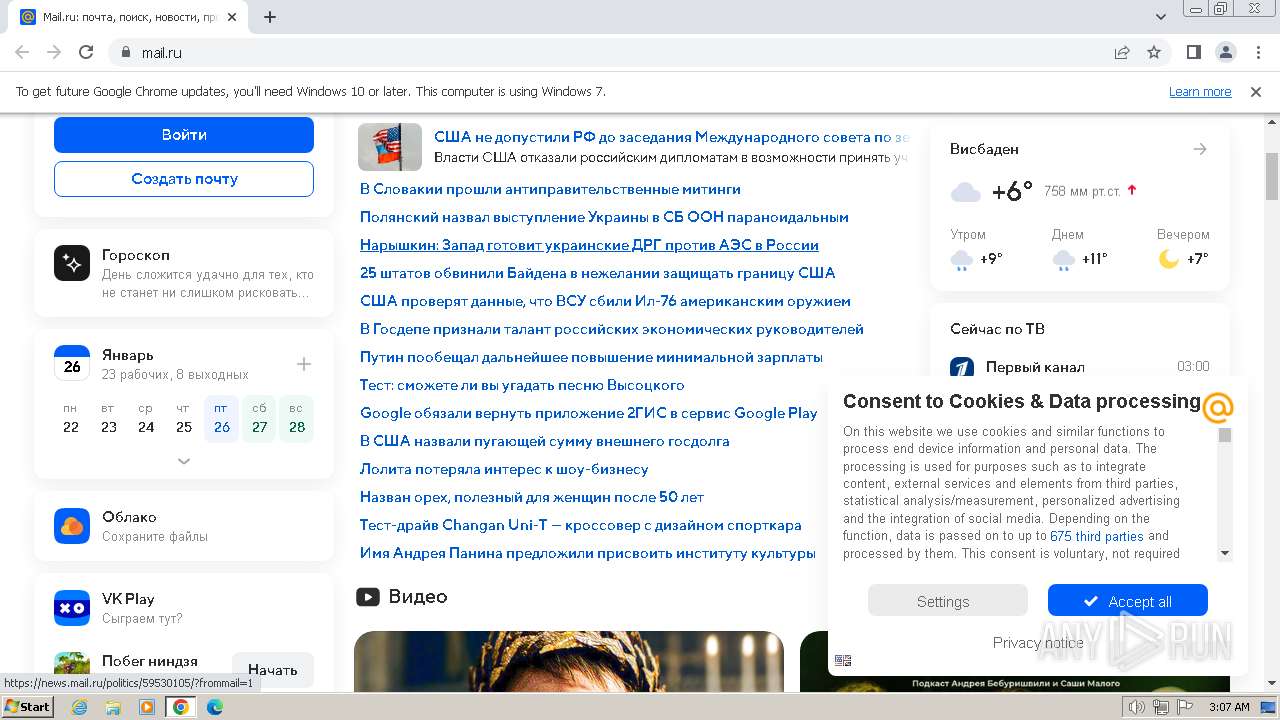Open the Changan Uni-T test-drive link
Viewport: 1280px width, 720px height.
(x=580, y=525)
